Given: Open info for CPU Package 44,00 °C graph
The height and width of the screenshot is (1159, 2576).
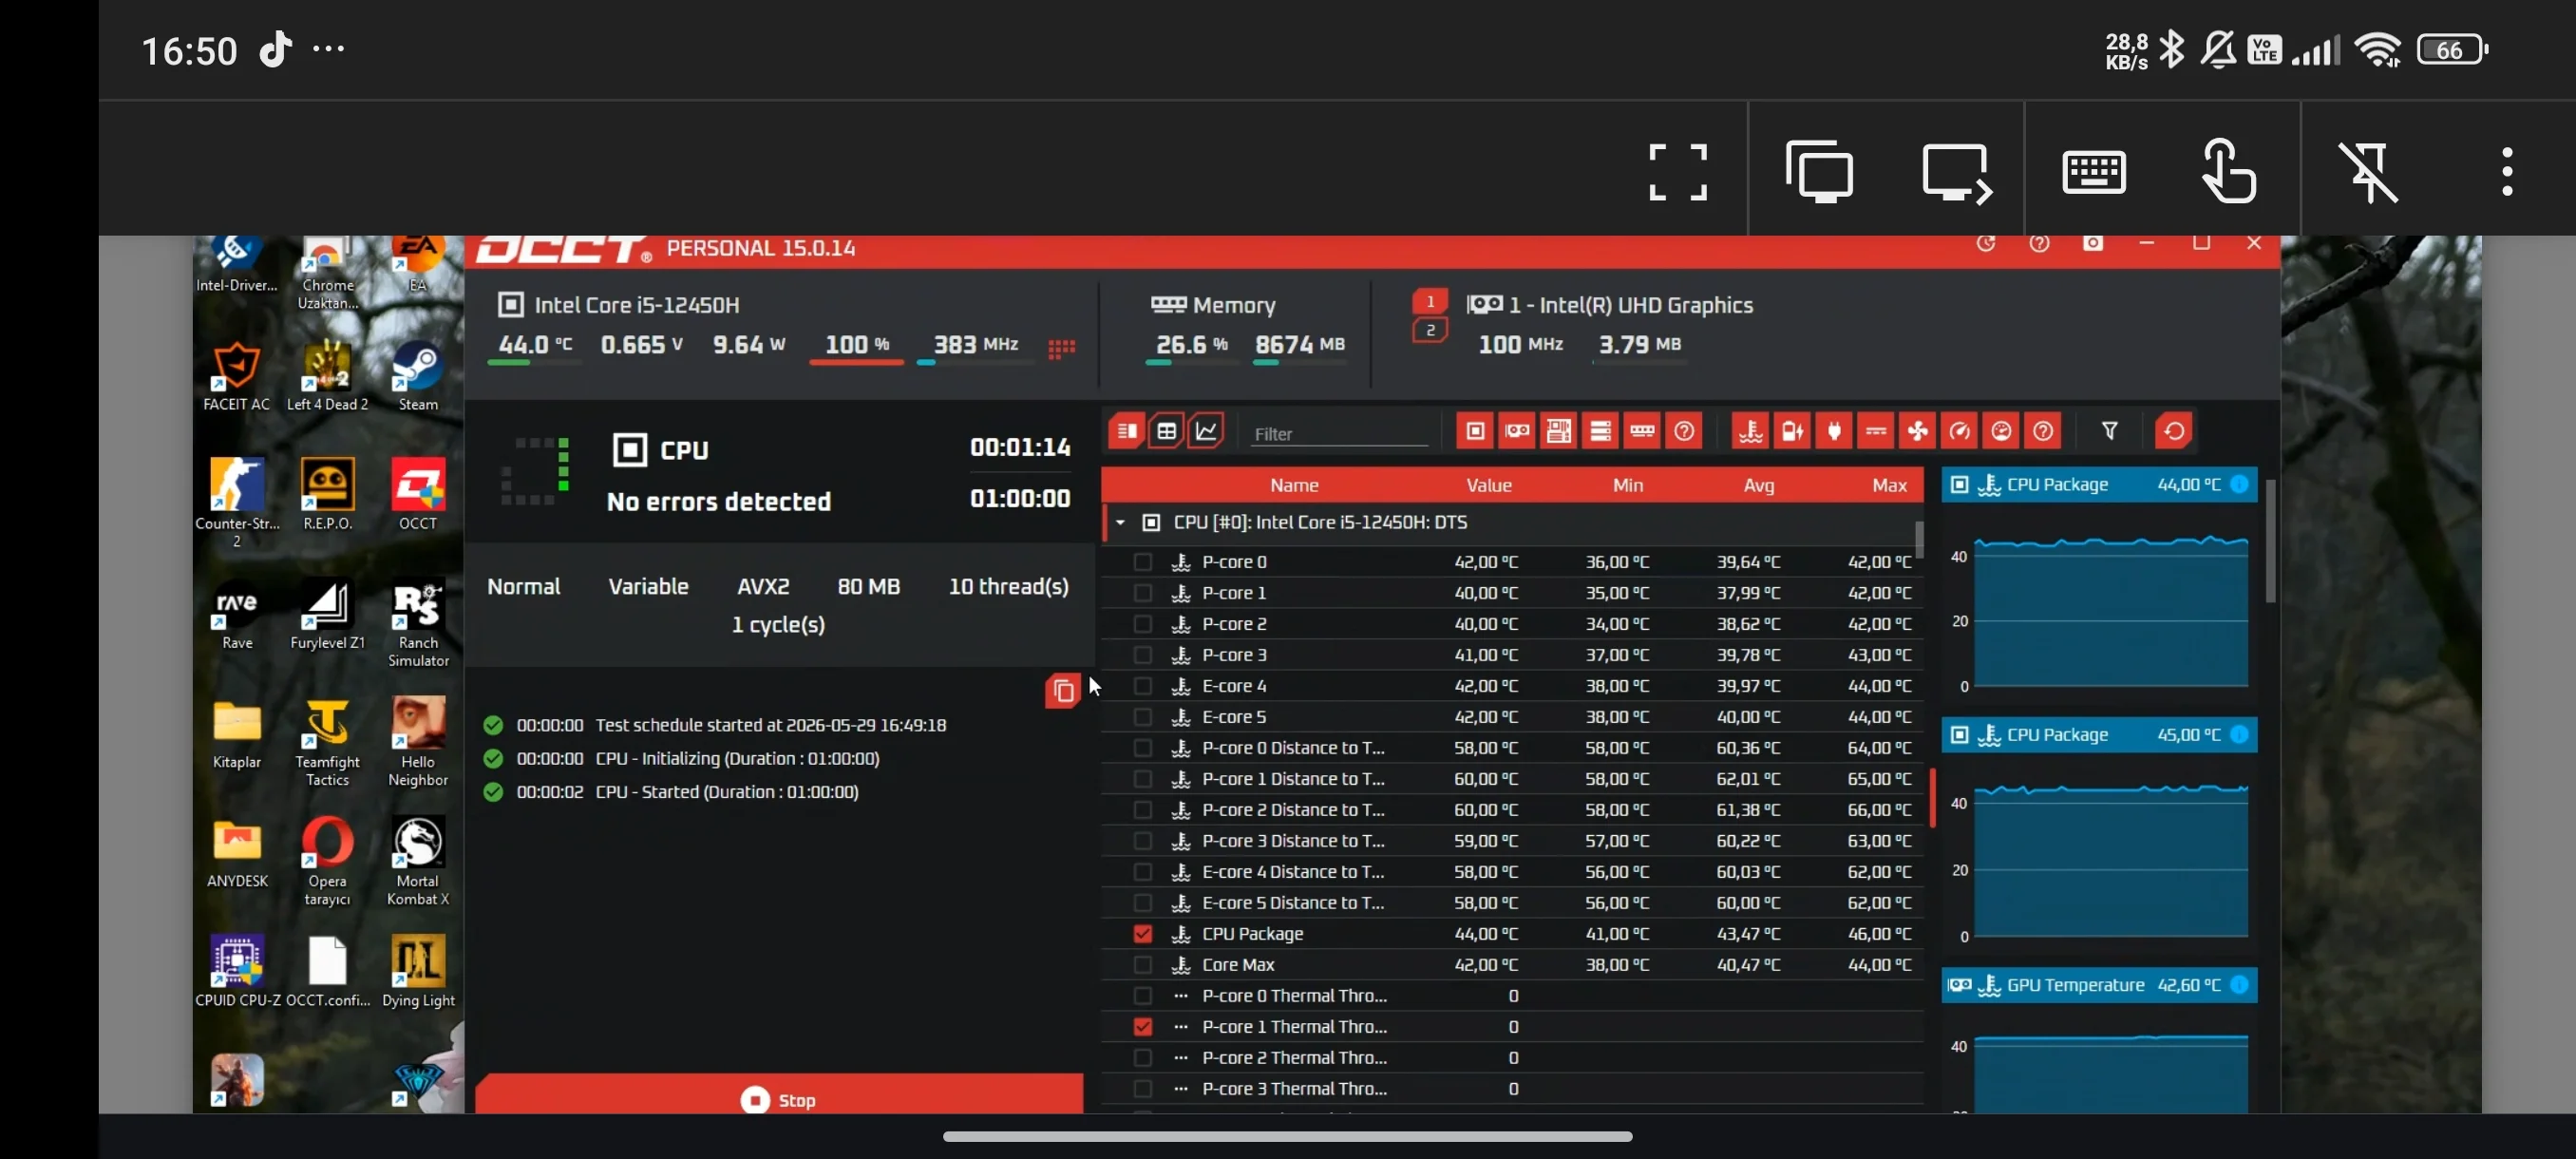Looking at the screenshot, I should [2239, 484].
